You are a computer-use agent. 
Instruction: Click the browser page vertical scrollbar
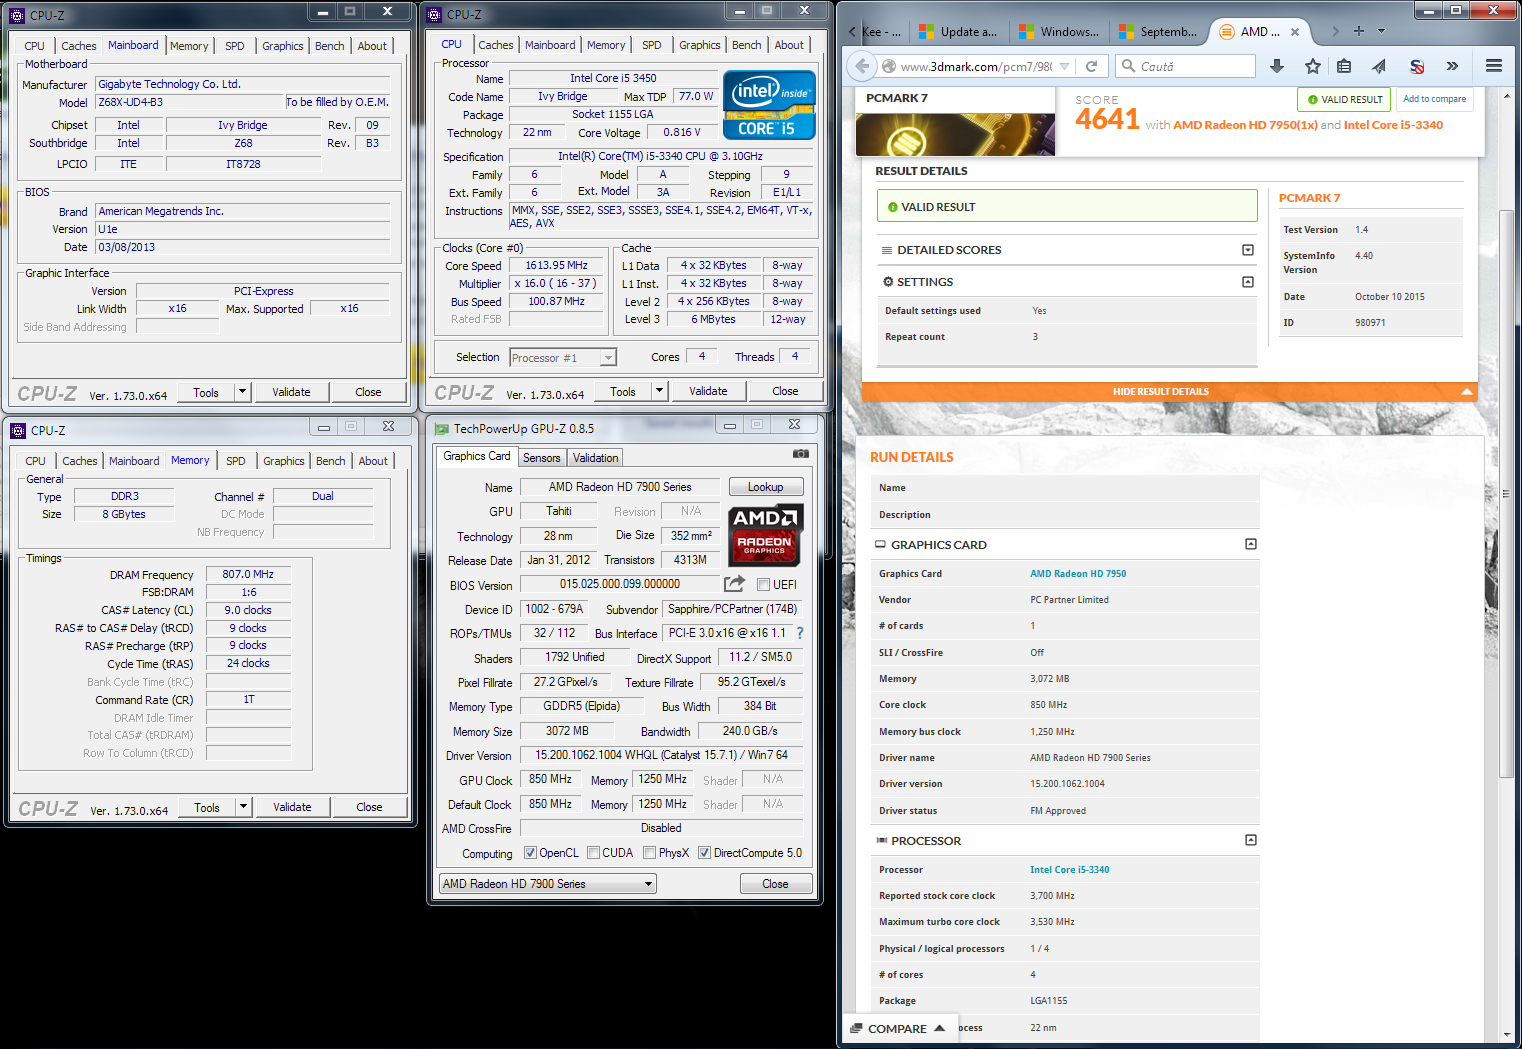point(1507,495)
